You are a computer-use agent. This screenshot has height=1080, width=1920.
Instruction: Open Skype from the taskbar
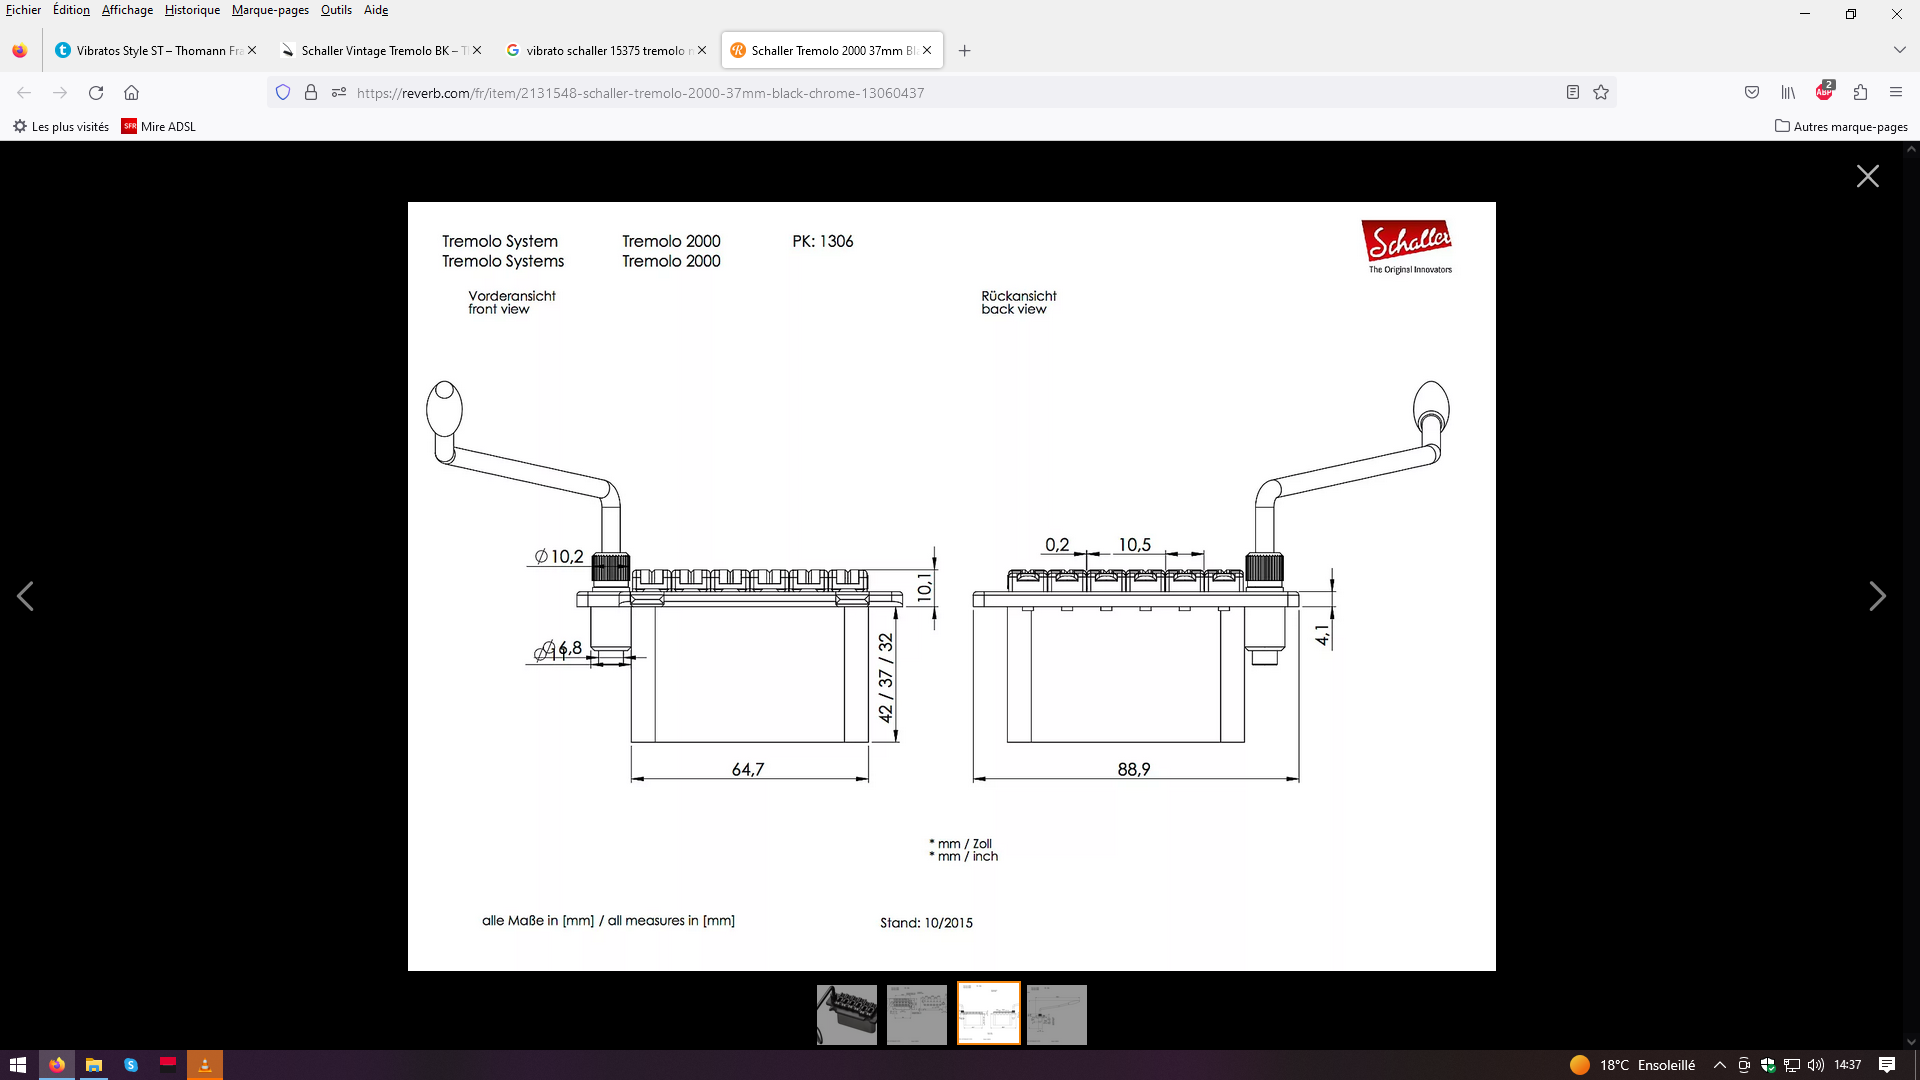pos(131,1065)
